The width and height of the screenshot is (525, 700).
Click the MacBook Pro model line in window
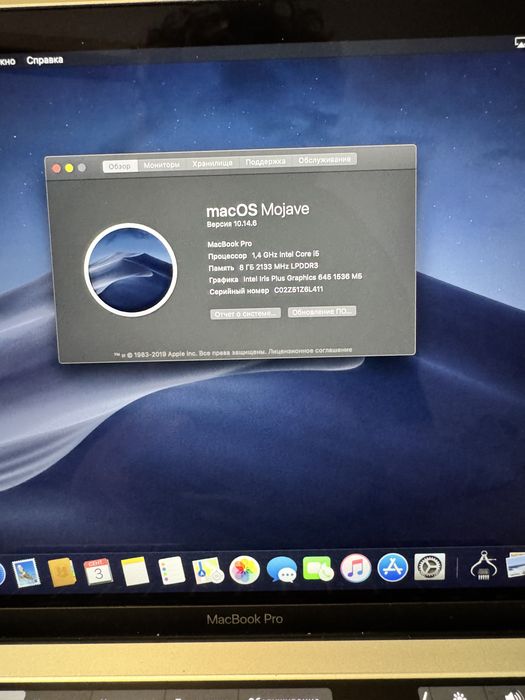(230, 244)
